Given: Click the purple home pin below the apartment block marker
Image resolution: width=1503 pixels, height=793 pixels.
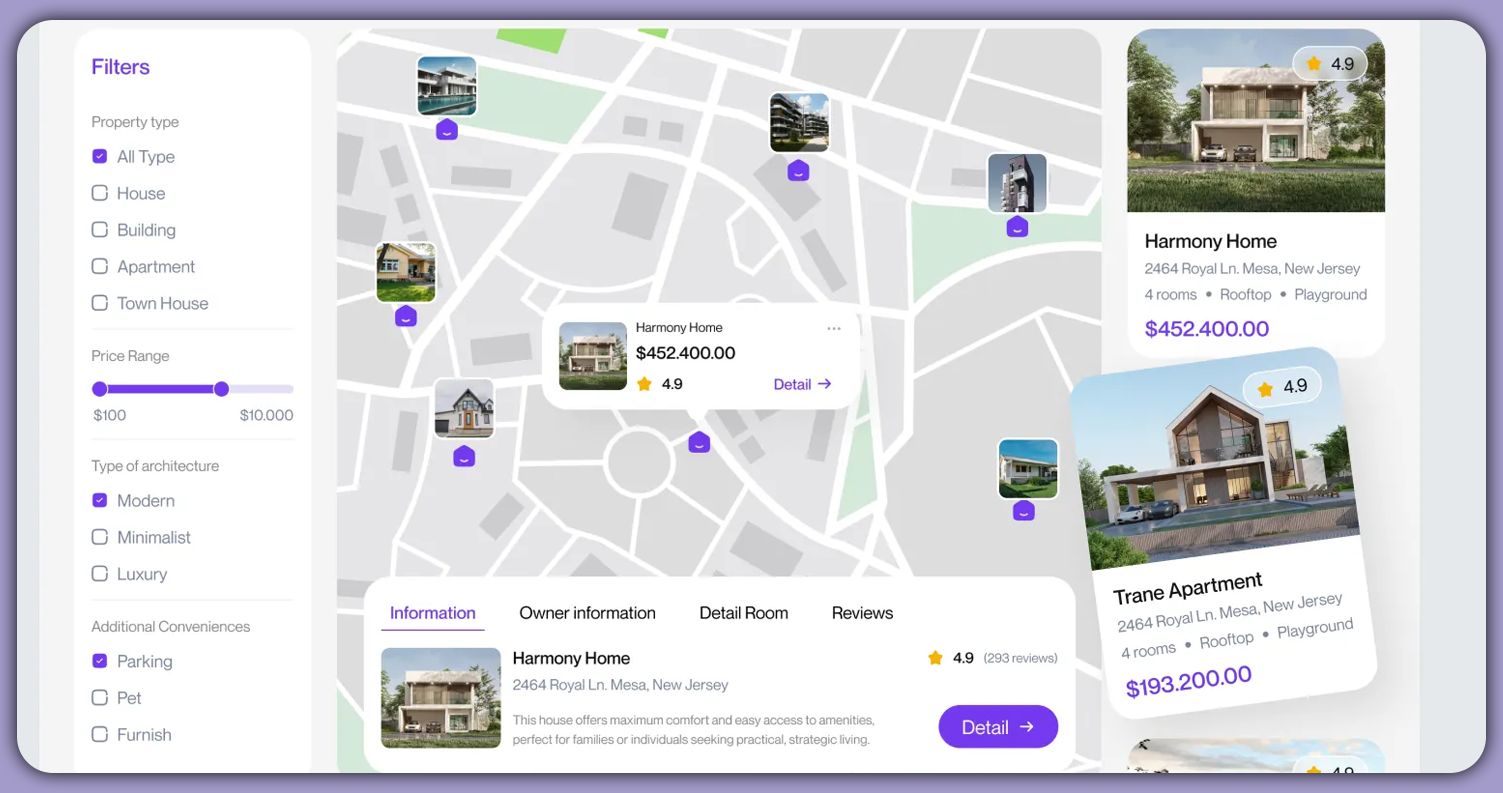Looking at the screenshot, I should pyautogui.click(x=798, y=171).
